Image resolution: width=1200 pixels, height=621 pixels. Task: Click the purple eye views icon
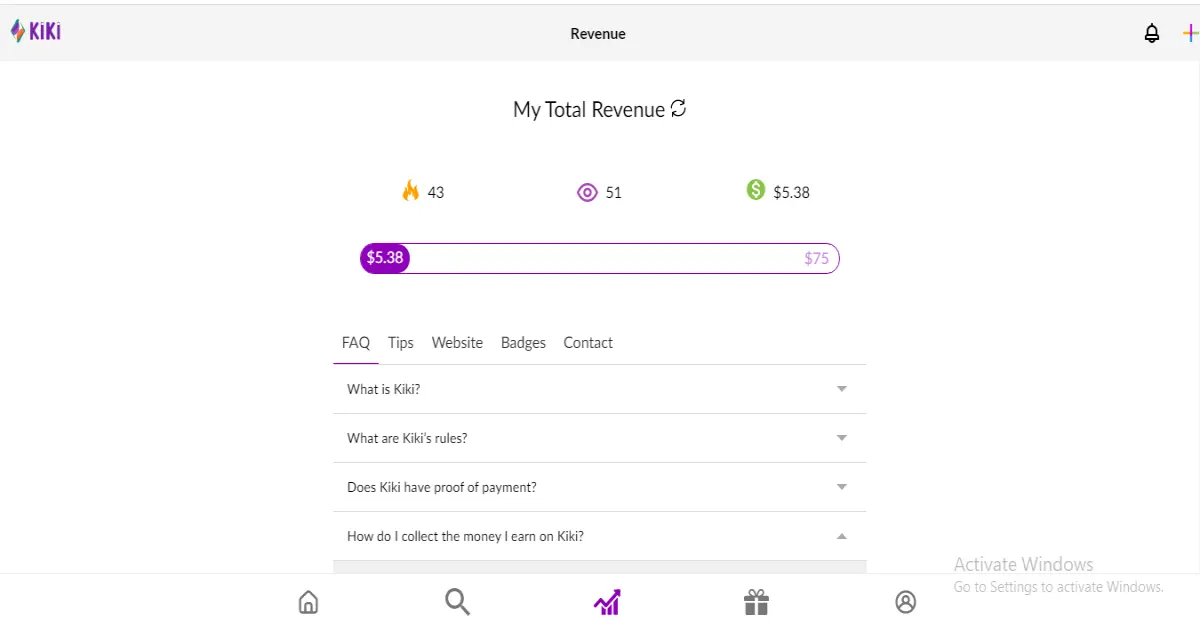click(x=587, y=192)
